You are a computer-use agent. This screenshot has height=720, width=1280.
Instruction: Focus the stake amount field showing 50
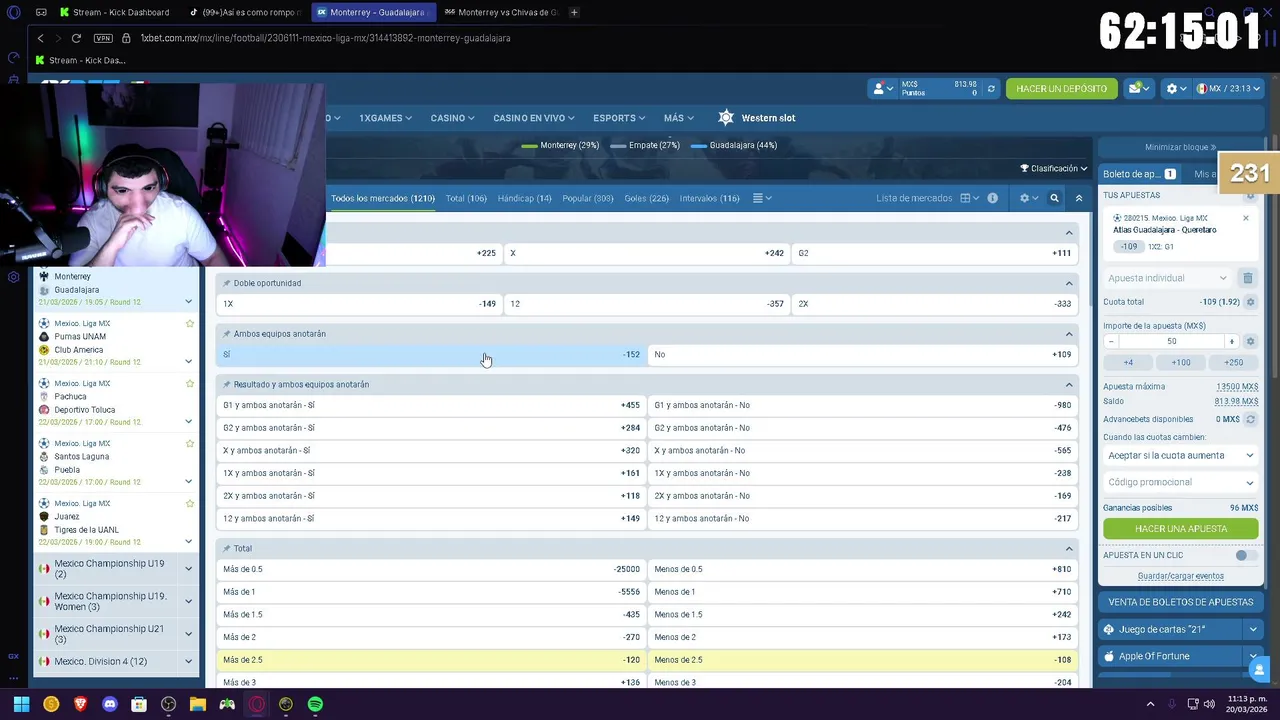pos(1171,341)
